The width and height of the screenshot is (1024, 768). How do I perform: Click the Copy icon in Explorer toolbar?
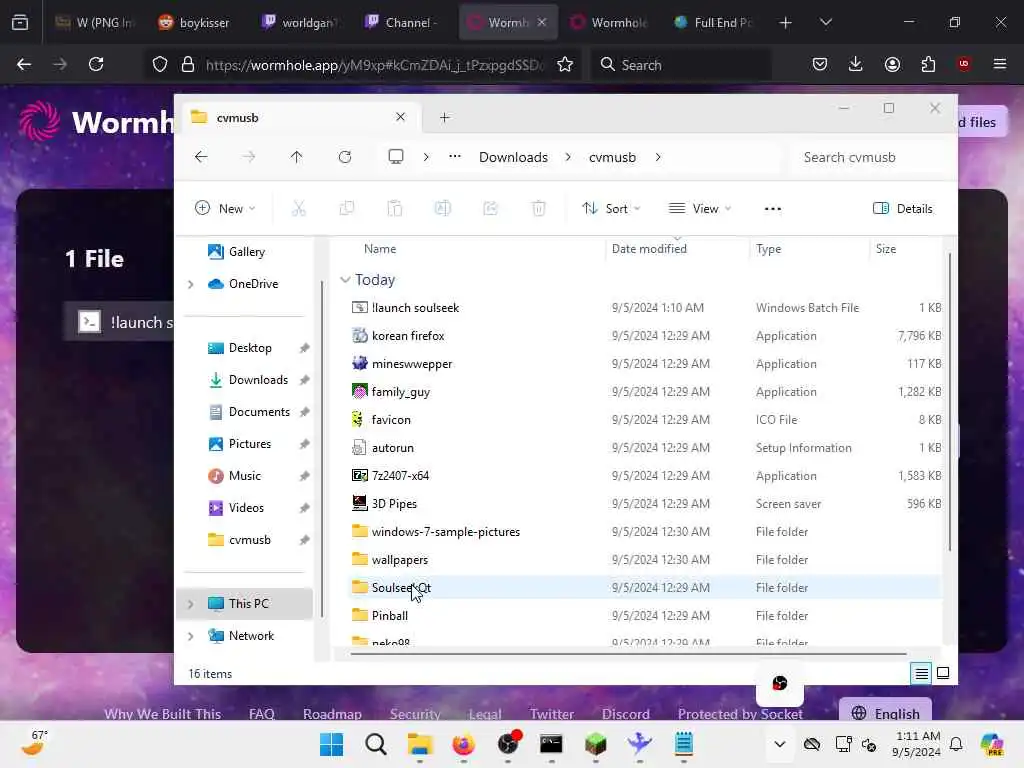pyautogui.click(x=347, y=208)
